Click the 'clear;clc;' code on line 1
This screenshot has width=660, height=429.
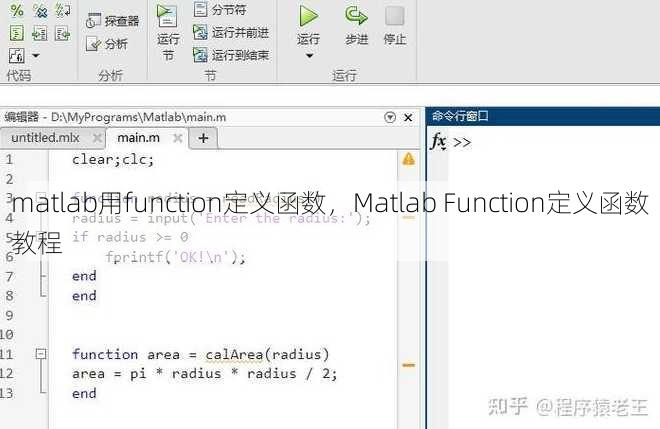tap(113, 160)
